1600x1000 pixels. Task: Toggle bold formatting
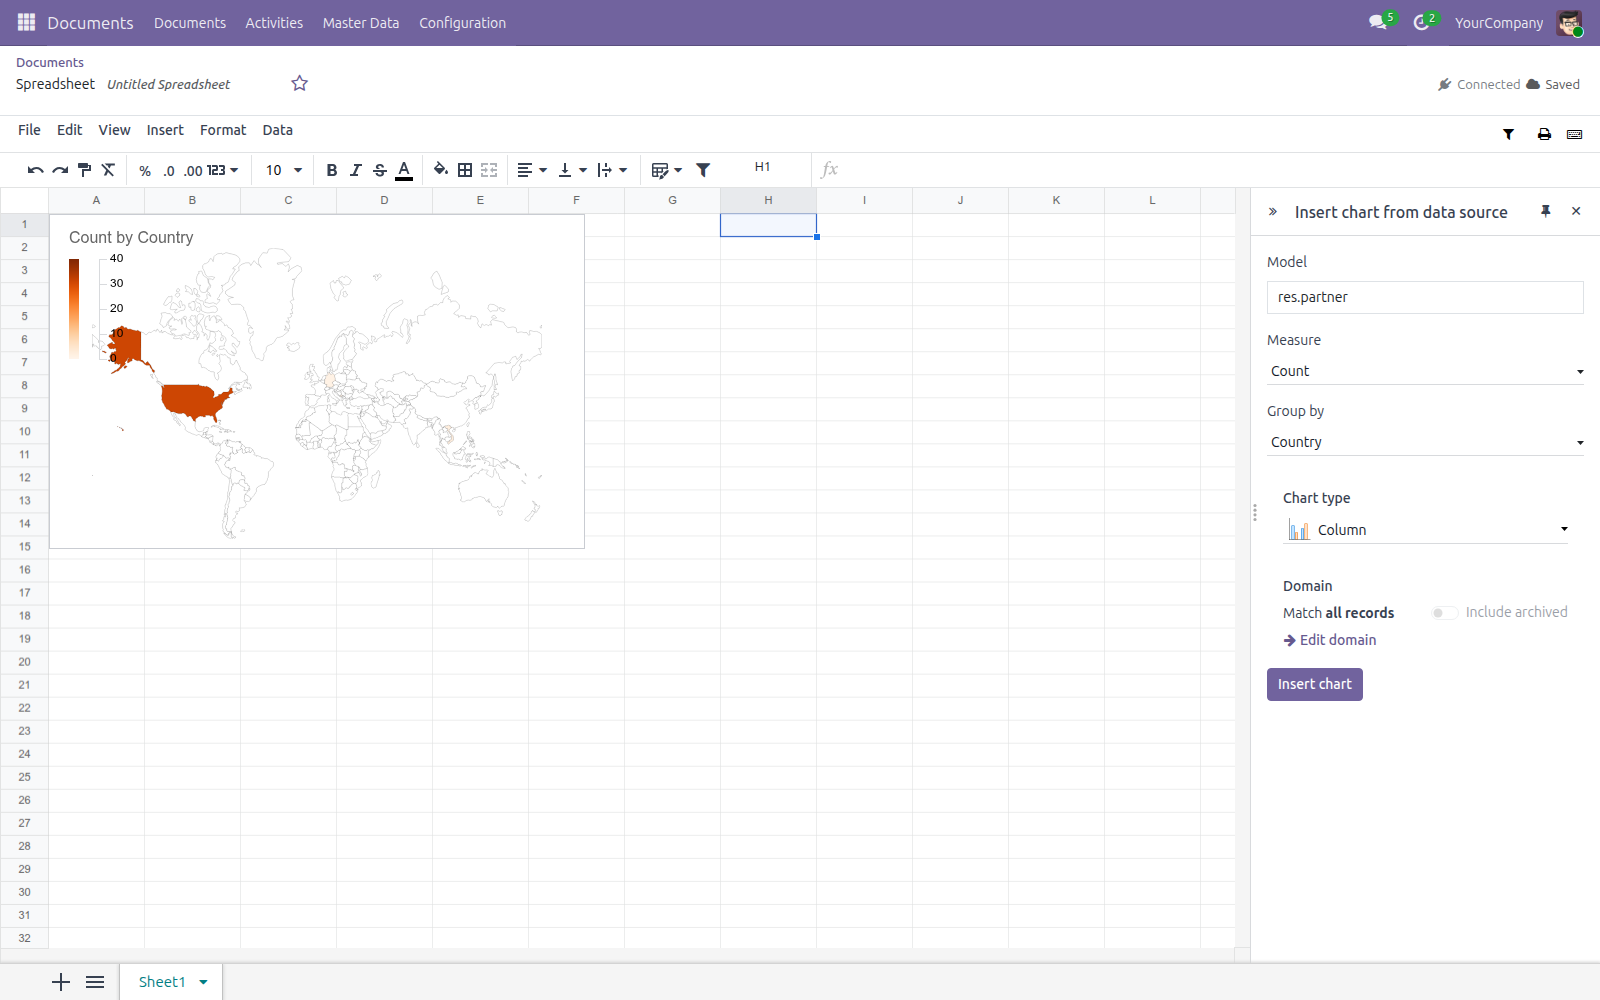coord(332,170)
